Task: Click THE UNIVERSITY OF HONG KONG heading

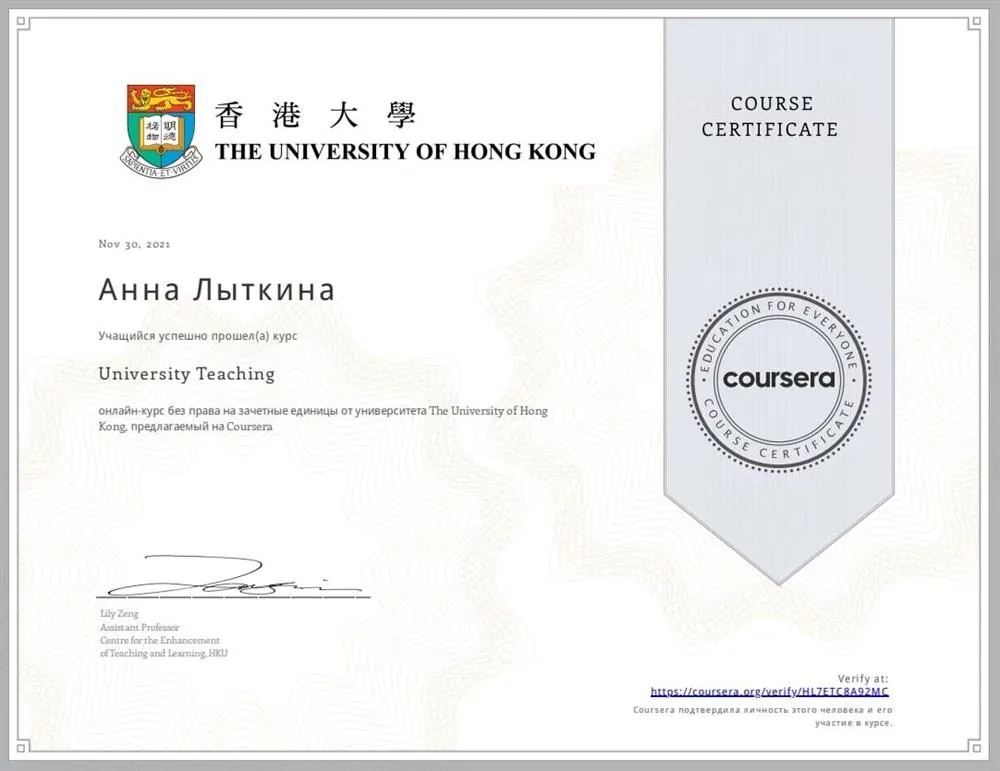Action: (x=406, y=152)
